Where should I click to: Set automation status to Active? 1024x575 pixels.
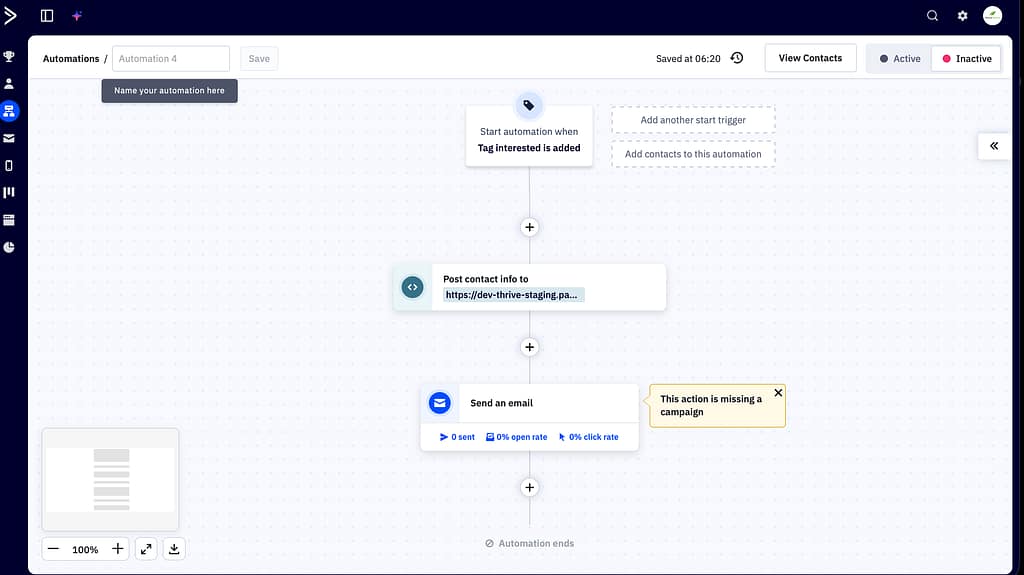[x=899, y=58]
